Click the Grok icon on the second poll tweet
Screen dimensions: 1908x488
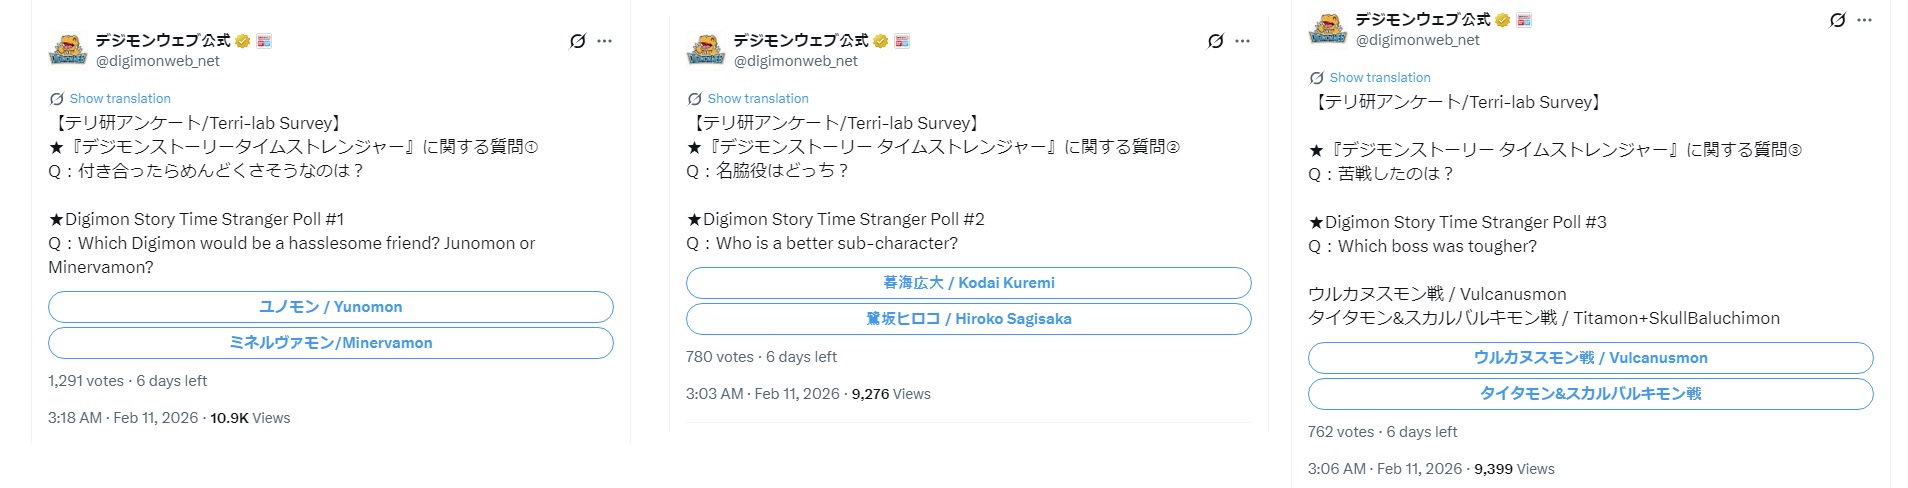[1215, 41]
